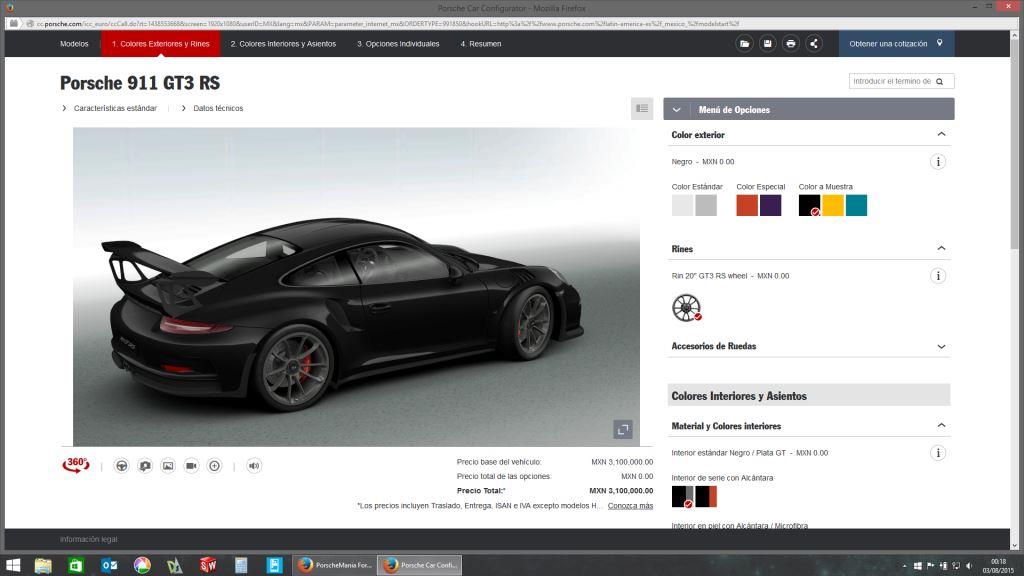Collapse the Menú de Opciones panel
Image resolution: width=1024 pixels, height=576 pixels.
[677, 110]
